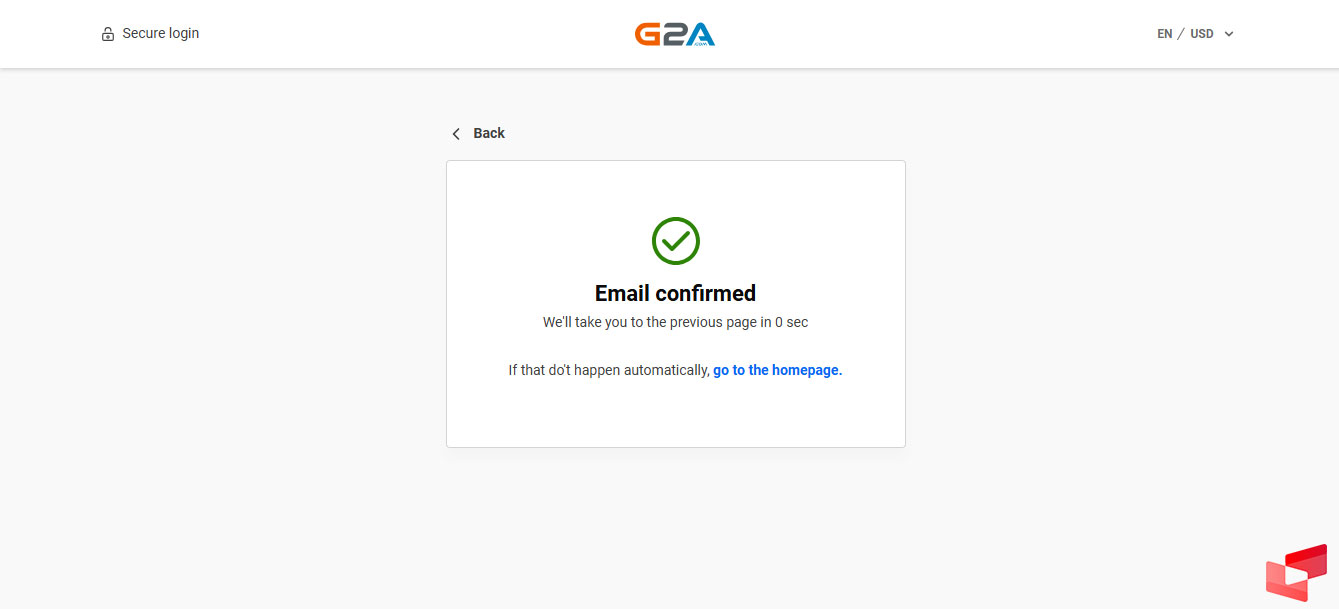This screenshot has height=609, width=1339.
Task: Click the redirect countdown message text
Action: (658, 322)
